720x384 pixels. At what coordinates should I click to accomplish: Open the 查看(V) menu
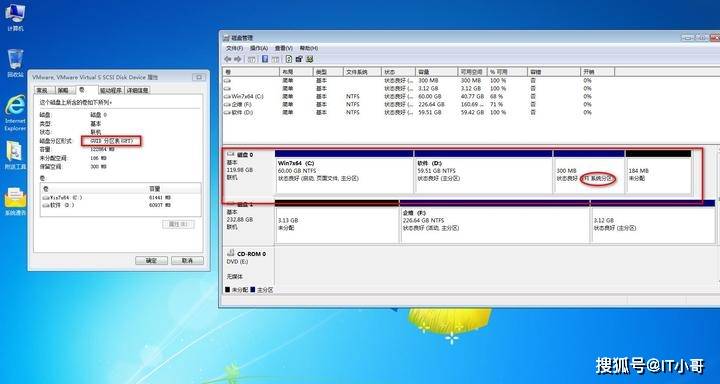(x=283, y=48)
